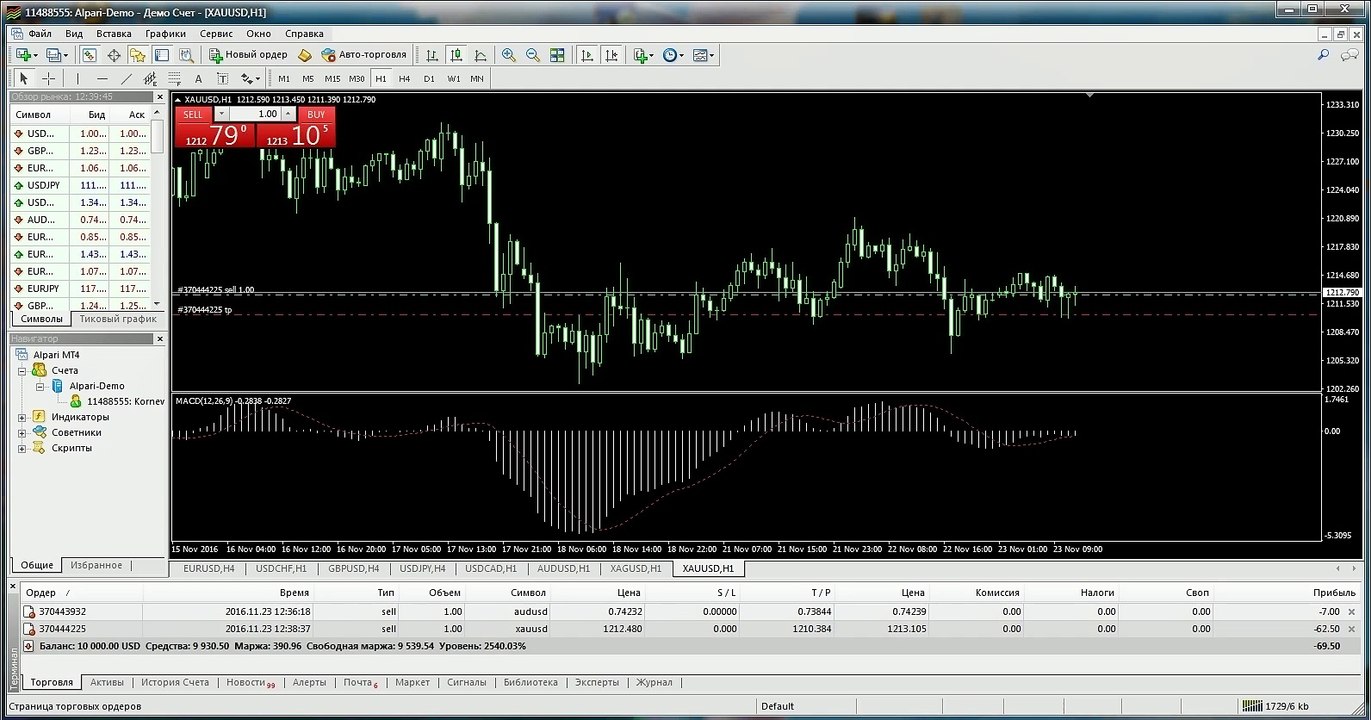
Task: Select EURJPY row in Market Watch
Action: pyautogui.click(x=80, y=288)
